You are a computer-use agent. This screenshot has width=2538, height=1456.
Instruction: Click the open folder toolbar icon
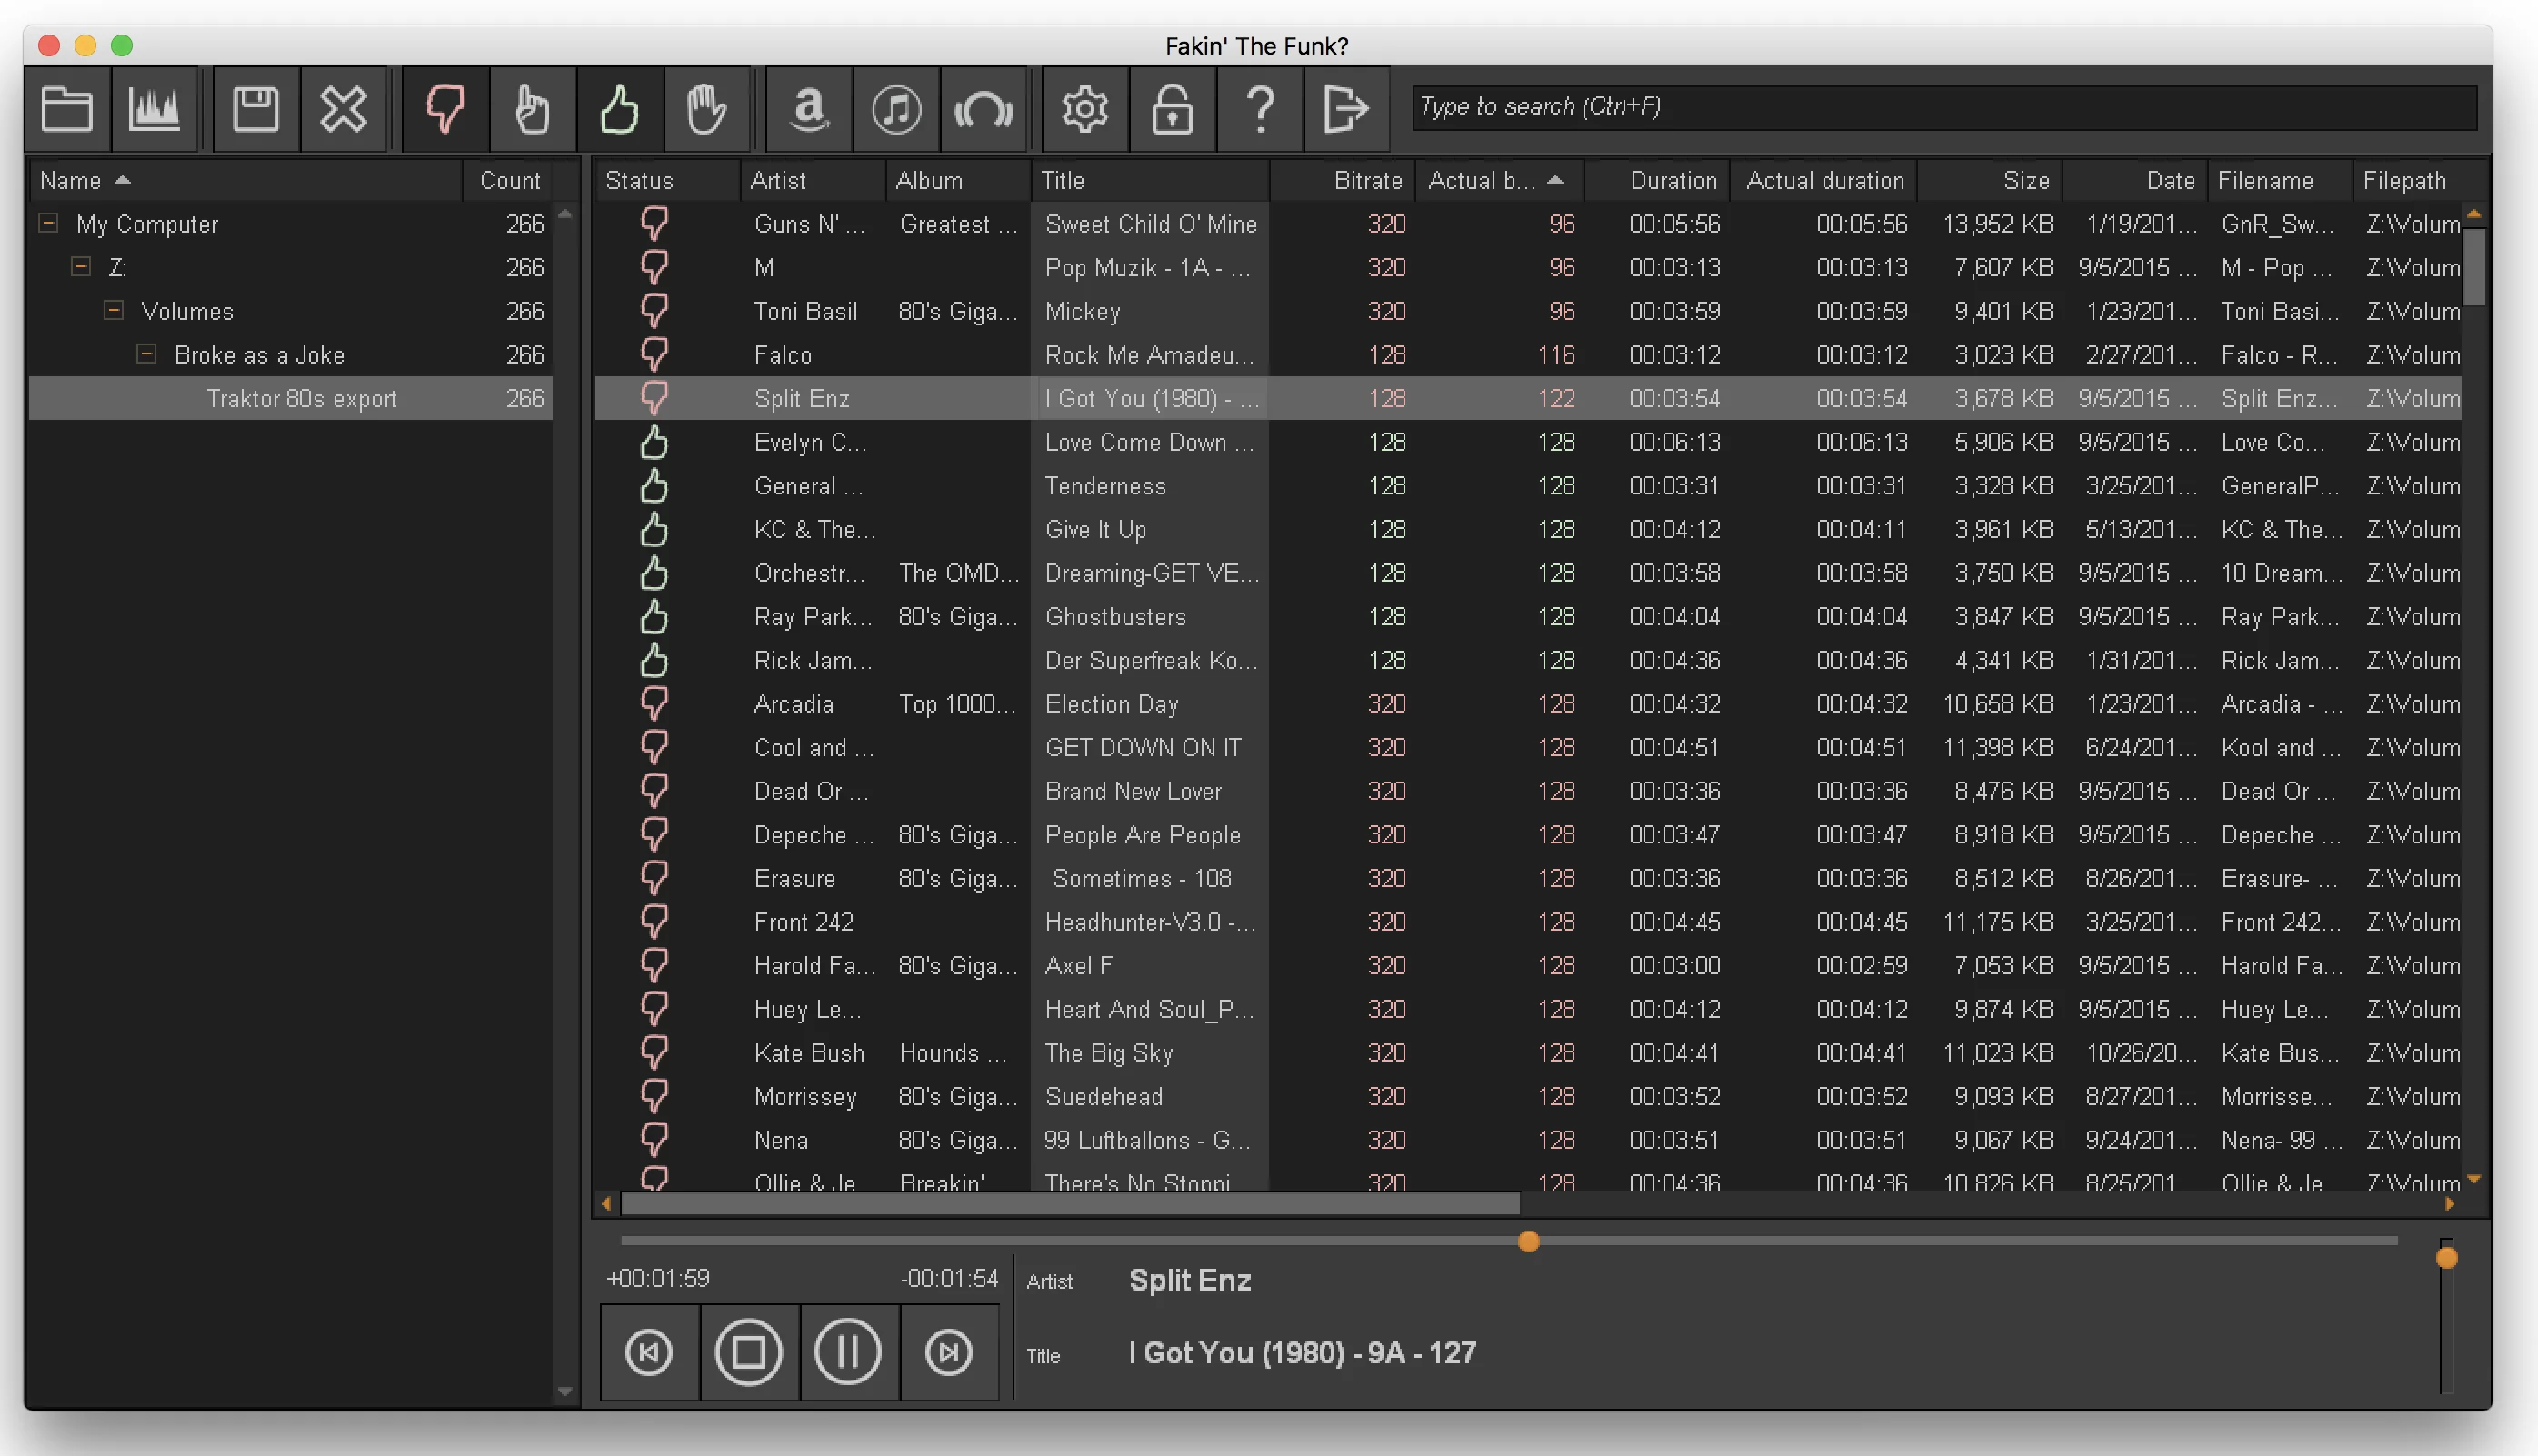pos(67,109)
